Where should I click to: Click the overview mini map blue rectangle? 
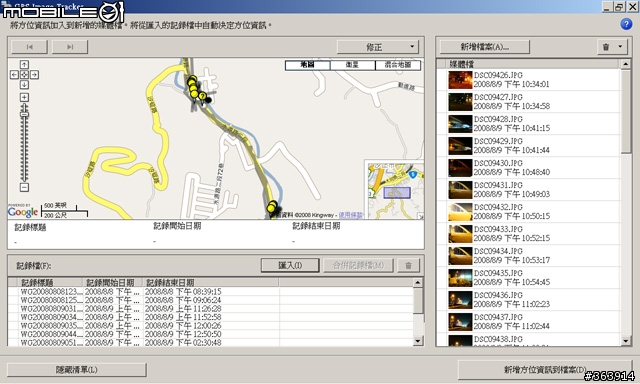coord(397,193)
